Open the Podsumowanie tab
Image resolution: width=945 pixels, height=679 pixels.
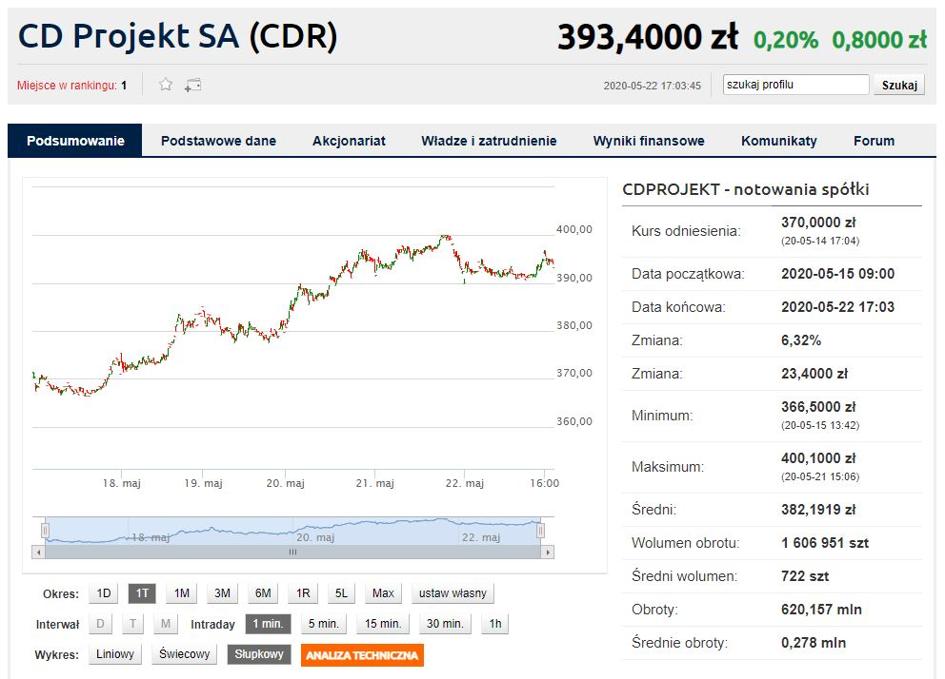pyautogui.click(x=75, y=141)
